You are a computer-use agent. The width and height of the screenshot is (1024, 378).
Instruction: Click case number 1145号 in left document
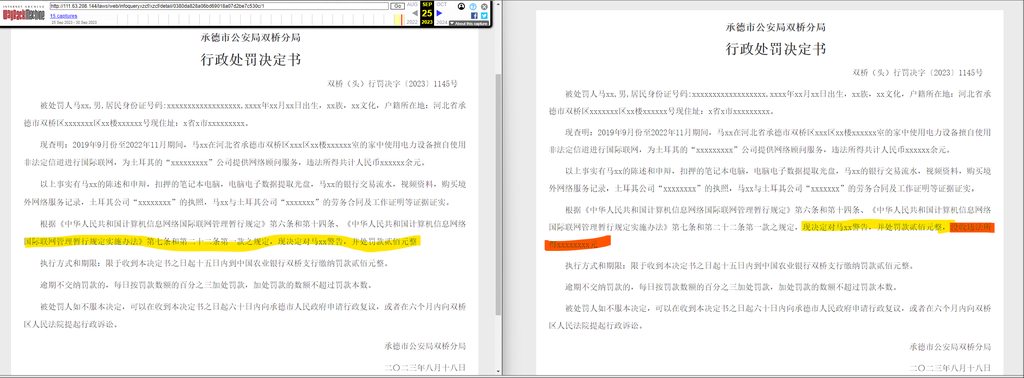point(443,84)
